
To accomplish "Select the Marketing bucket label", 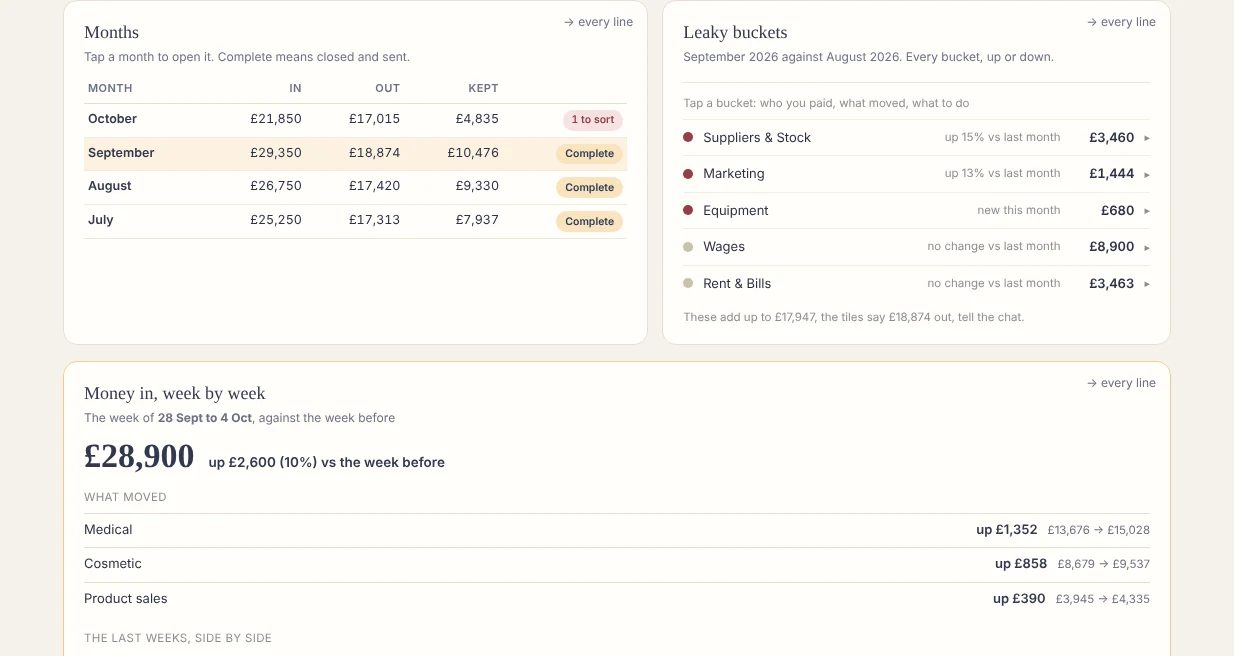I will [734, 174].
